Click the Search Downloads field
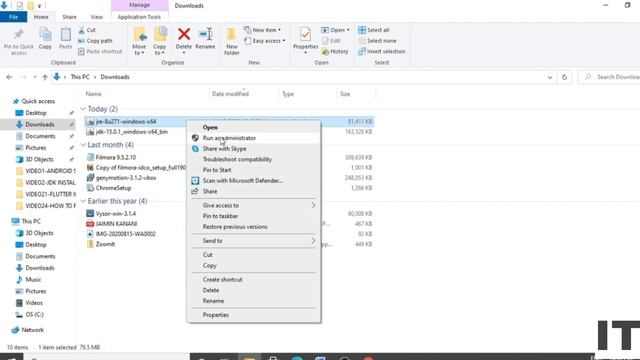Image resolution: width=640 pixels, height=360 pixels. pyautogui.click(x=610, y=77)
